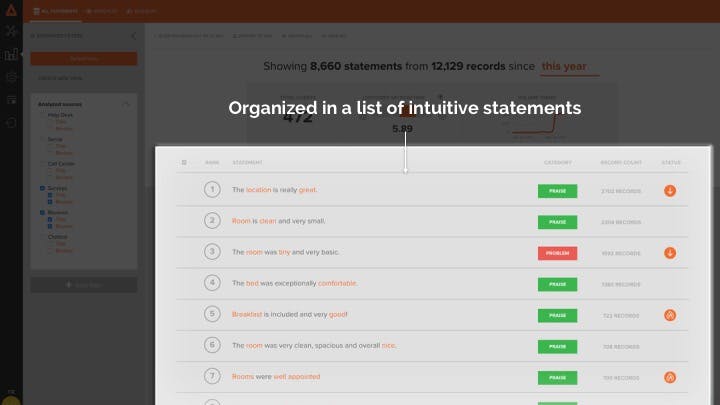Click PRAISE badge for Breakfast statement
The width and height of the screenshot is (720, 405).
557,315
